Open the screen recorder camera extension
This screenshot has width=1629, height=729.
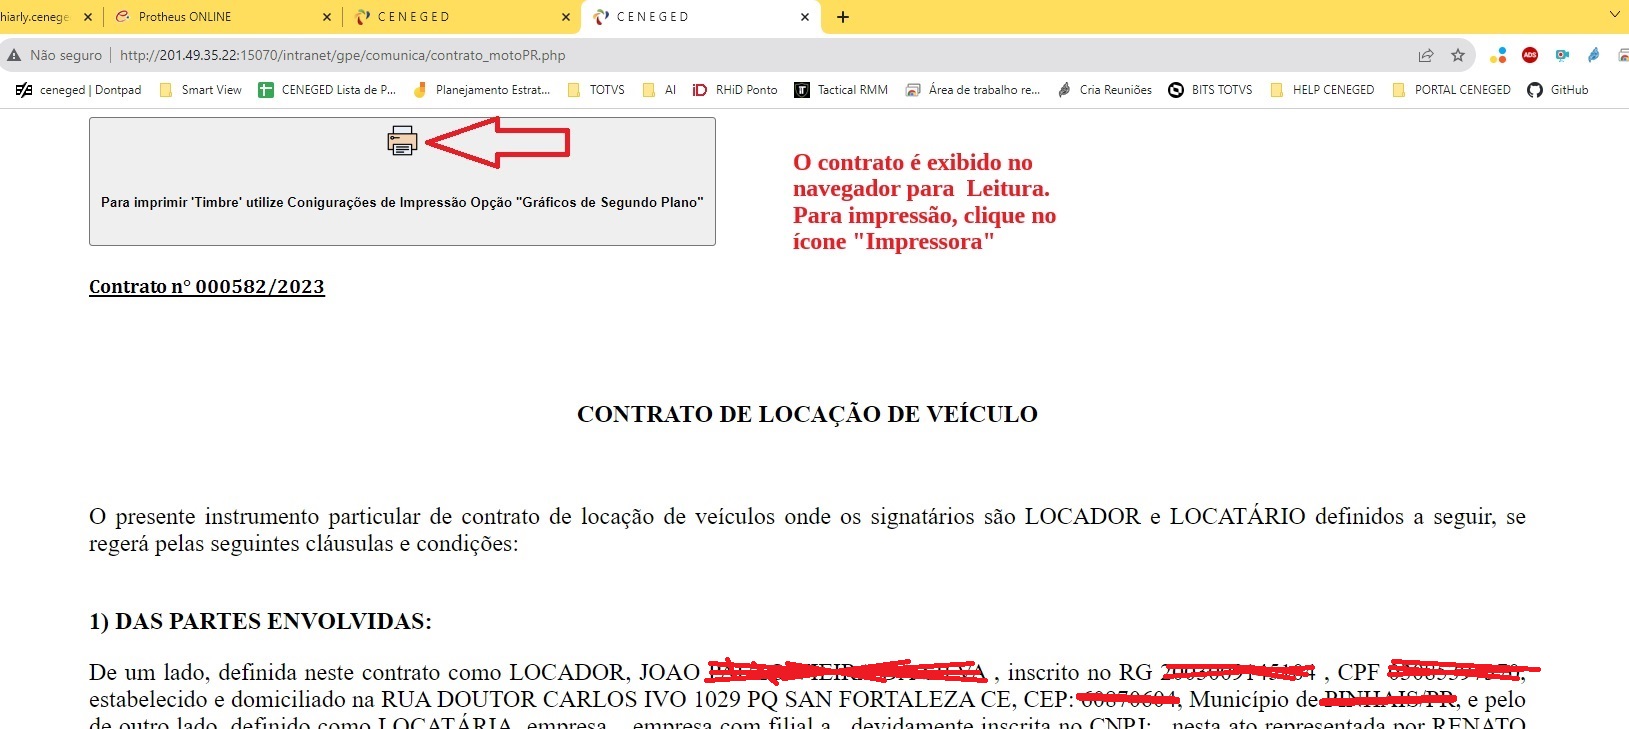1562,55
